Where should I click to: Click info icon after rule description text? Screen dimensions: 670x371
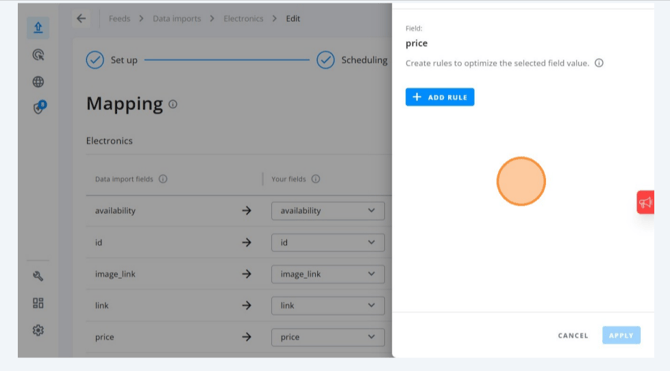click(599, 63)
